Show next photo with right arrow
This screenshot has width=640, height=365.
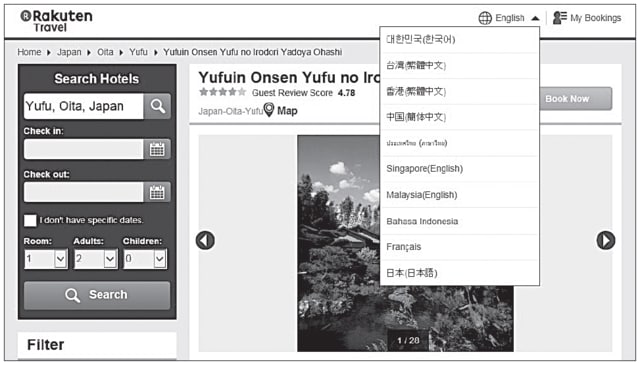(x=606, y=240)
